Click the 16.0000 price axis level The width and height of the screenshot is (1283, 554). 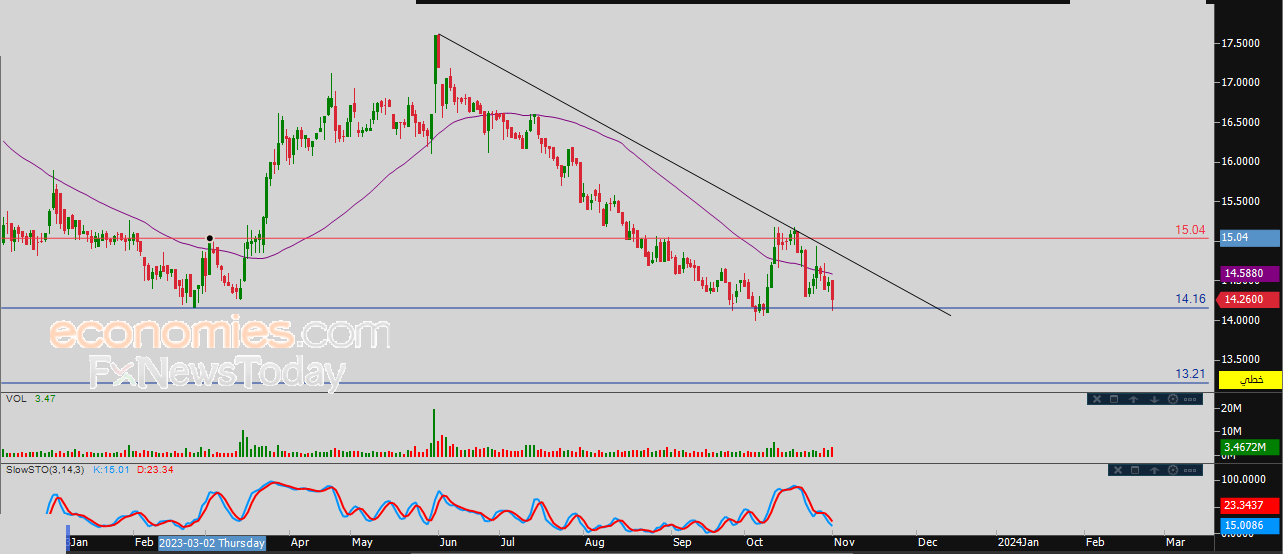coord(1240,161)
